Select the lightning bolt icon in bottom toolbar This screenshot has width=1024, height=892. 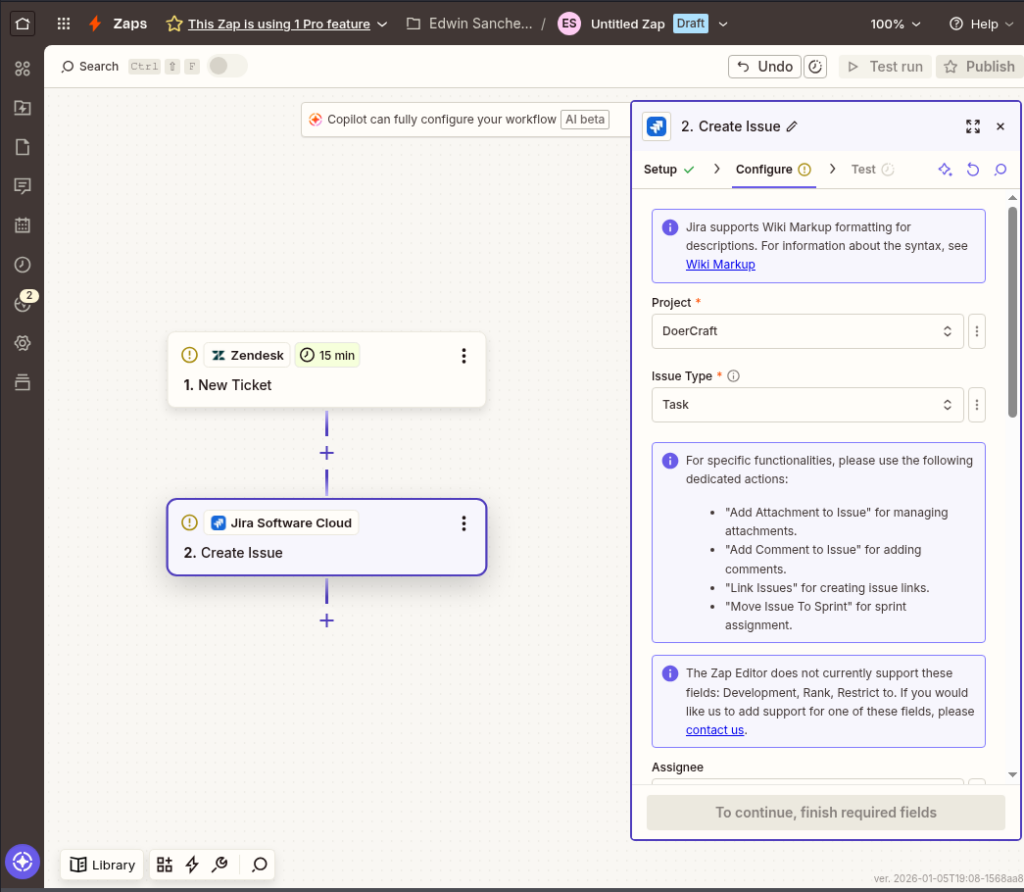pyautogui.click(x=193, y=864)
